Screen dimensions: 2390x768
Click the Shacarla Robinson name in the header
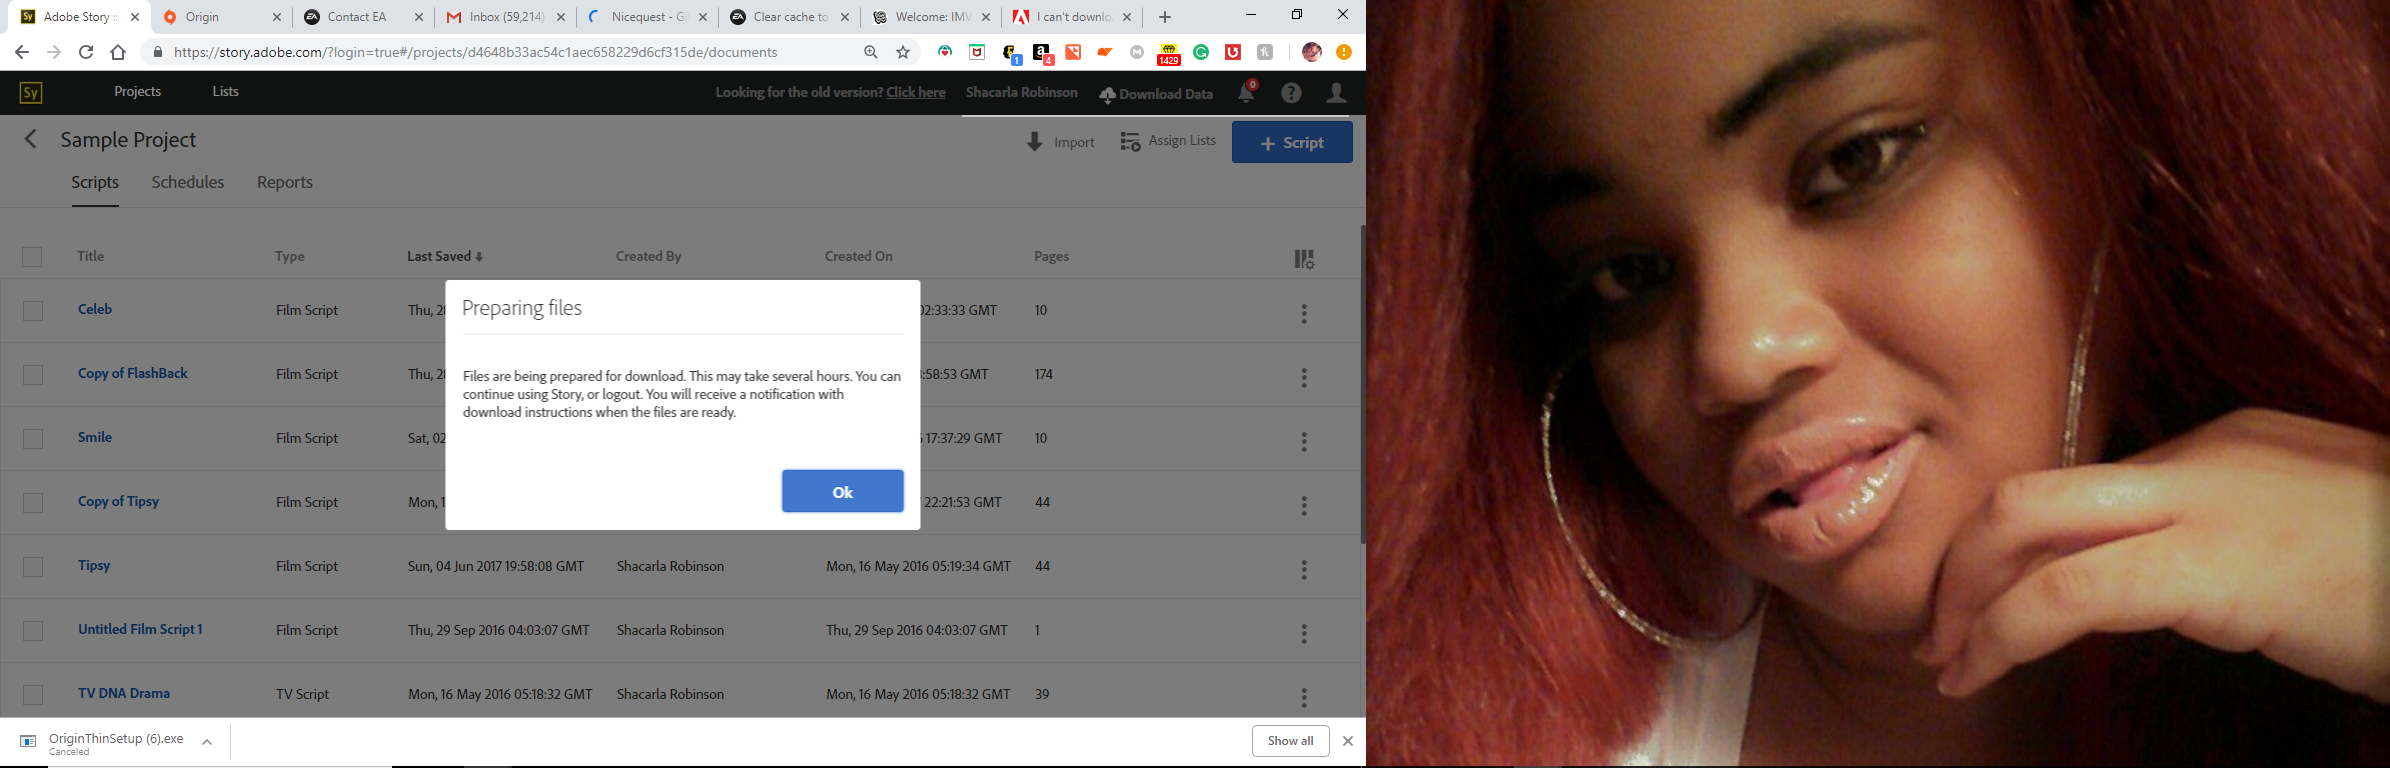click(1021, 92)
